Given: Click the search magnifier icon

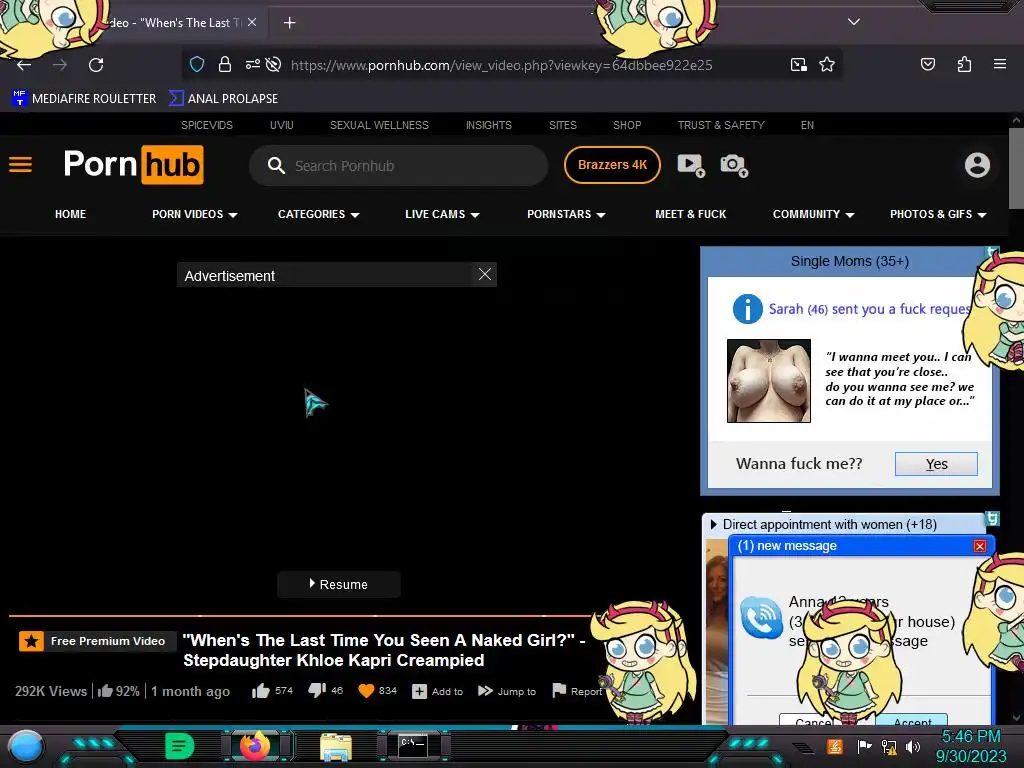Looking at the screenshot, I should click(x=276, y=165).
